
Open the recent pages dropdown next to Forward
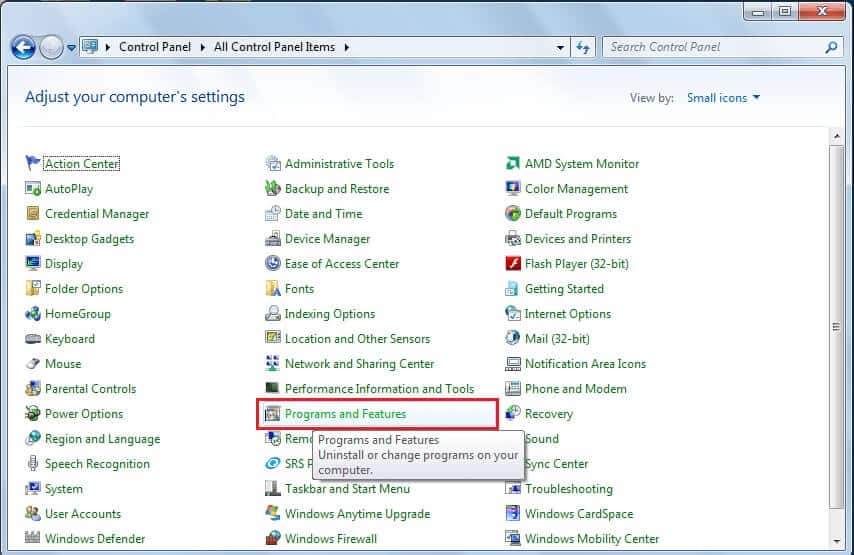(x=71, y=48)
